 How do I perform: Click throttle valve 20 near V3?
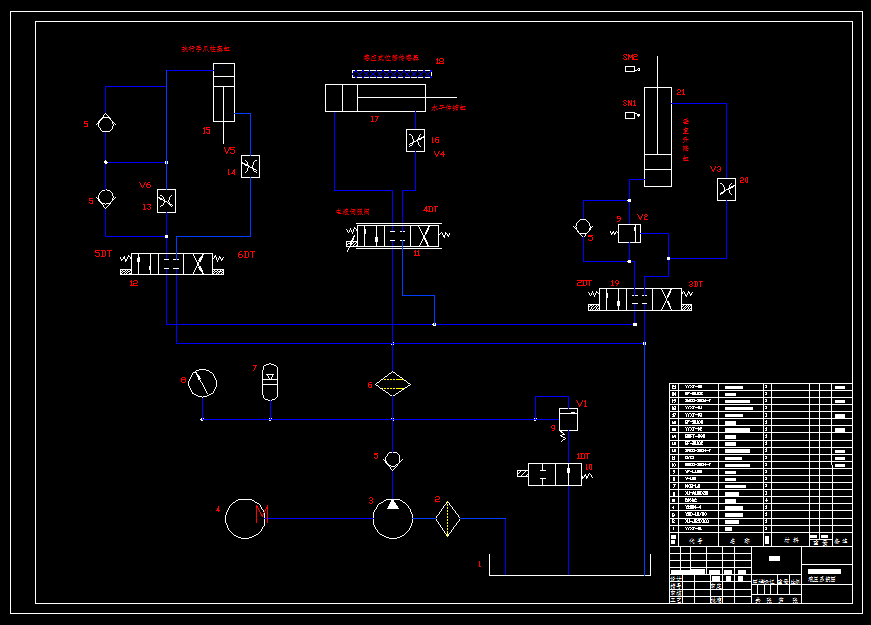tap(727, 189)
